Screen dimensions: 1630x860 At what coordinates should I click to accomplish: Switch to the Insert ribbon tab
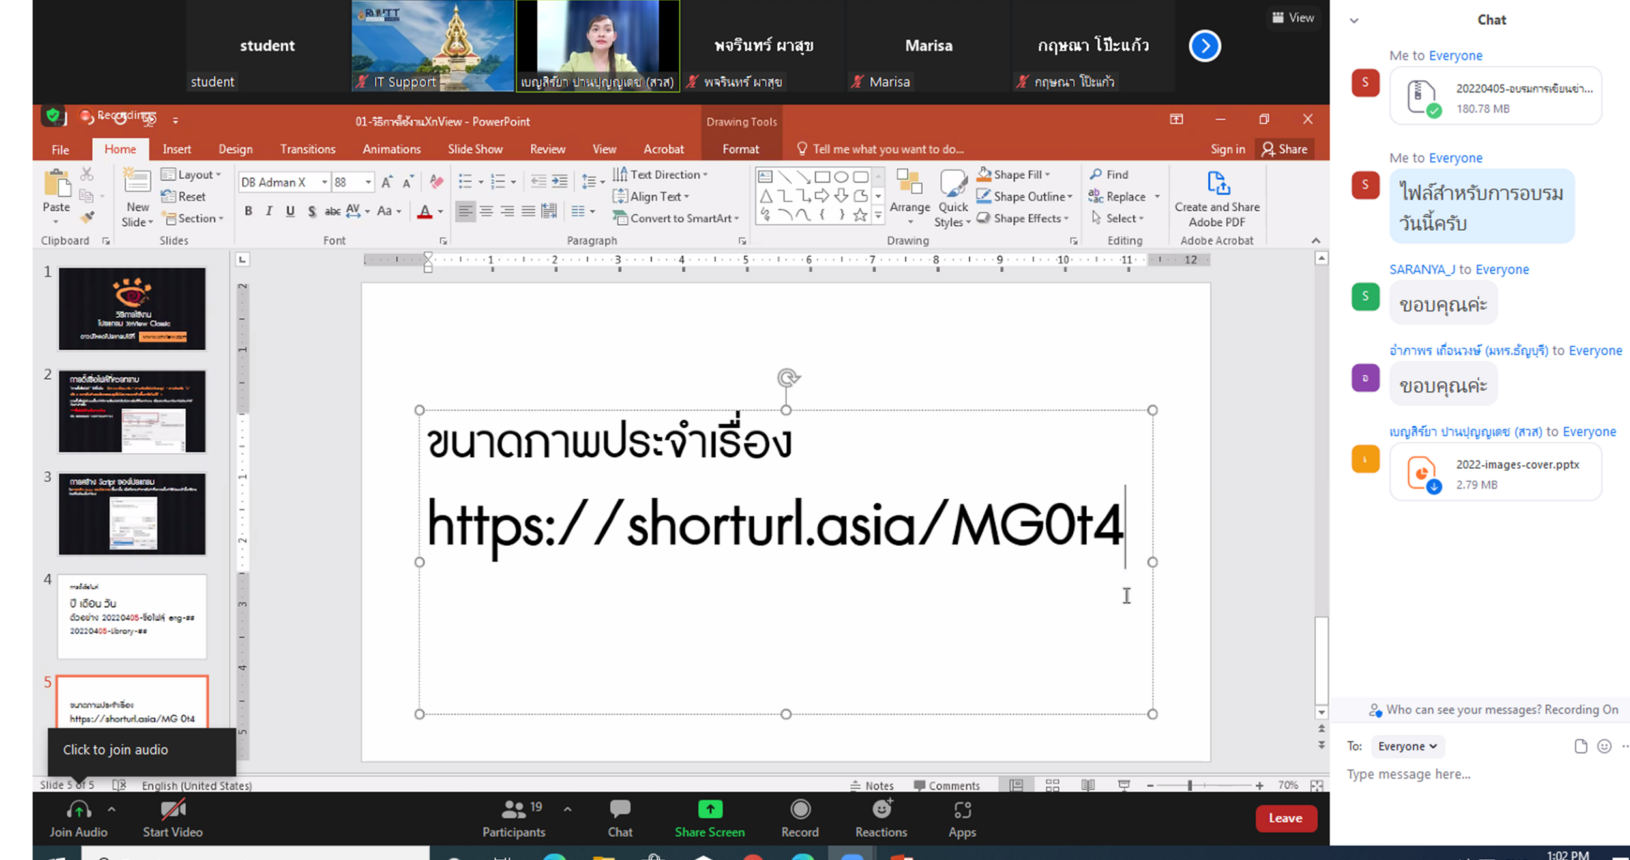177,149
